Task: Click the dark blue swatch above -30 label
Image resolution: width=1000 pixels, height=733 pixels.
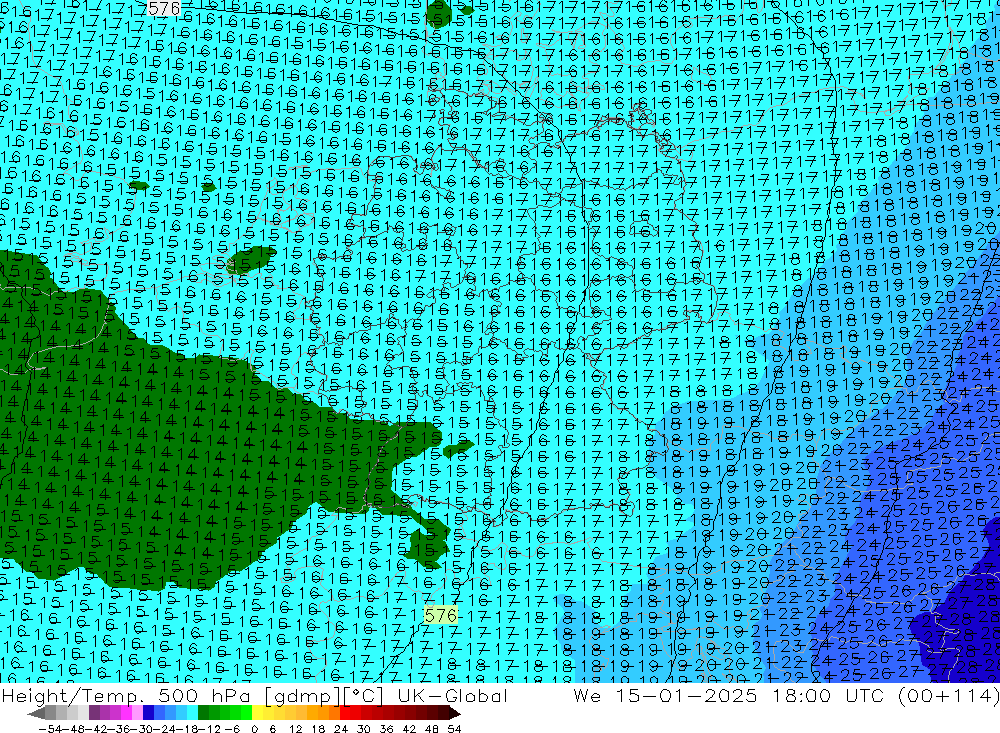Action: (149, 713)
